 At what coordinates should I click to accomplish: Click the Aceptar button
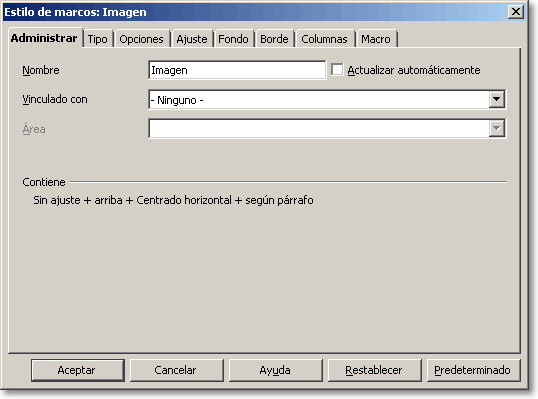point(78,370)
